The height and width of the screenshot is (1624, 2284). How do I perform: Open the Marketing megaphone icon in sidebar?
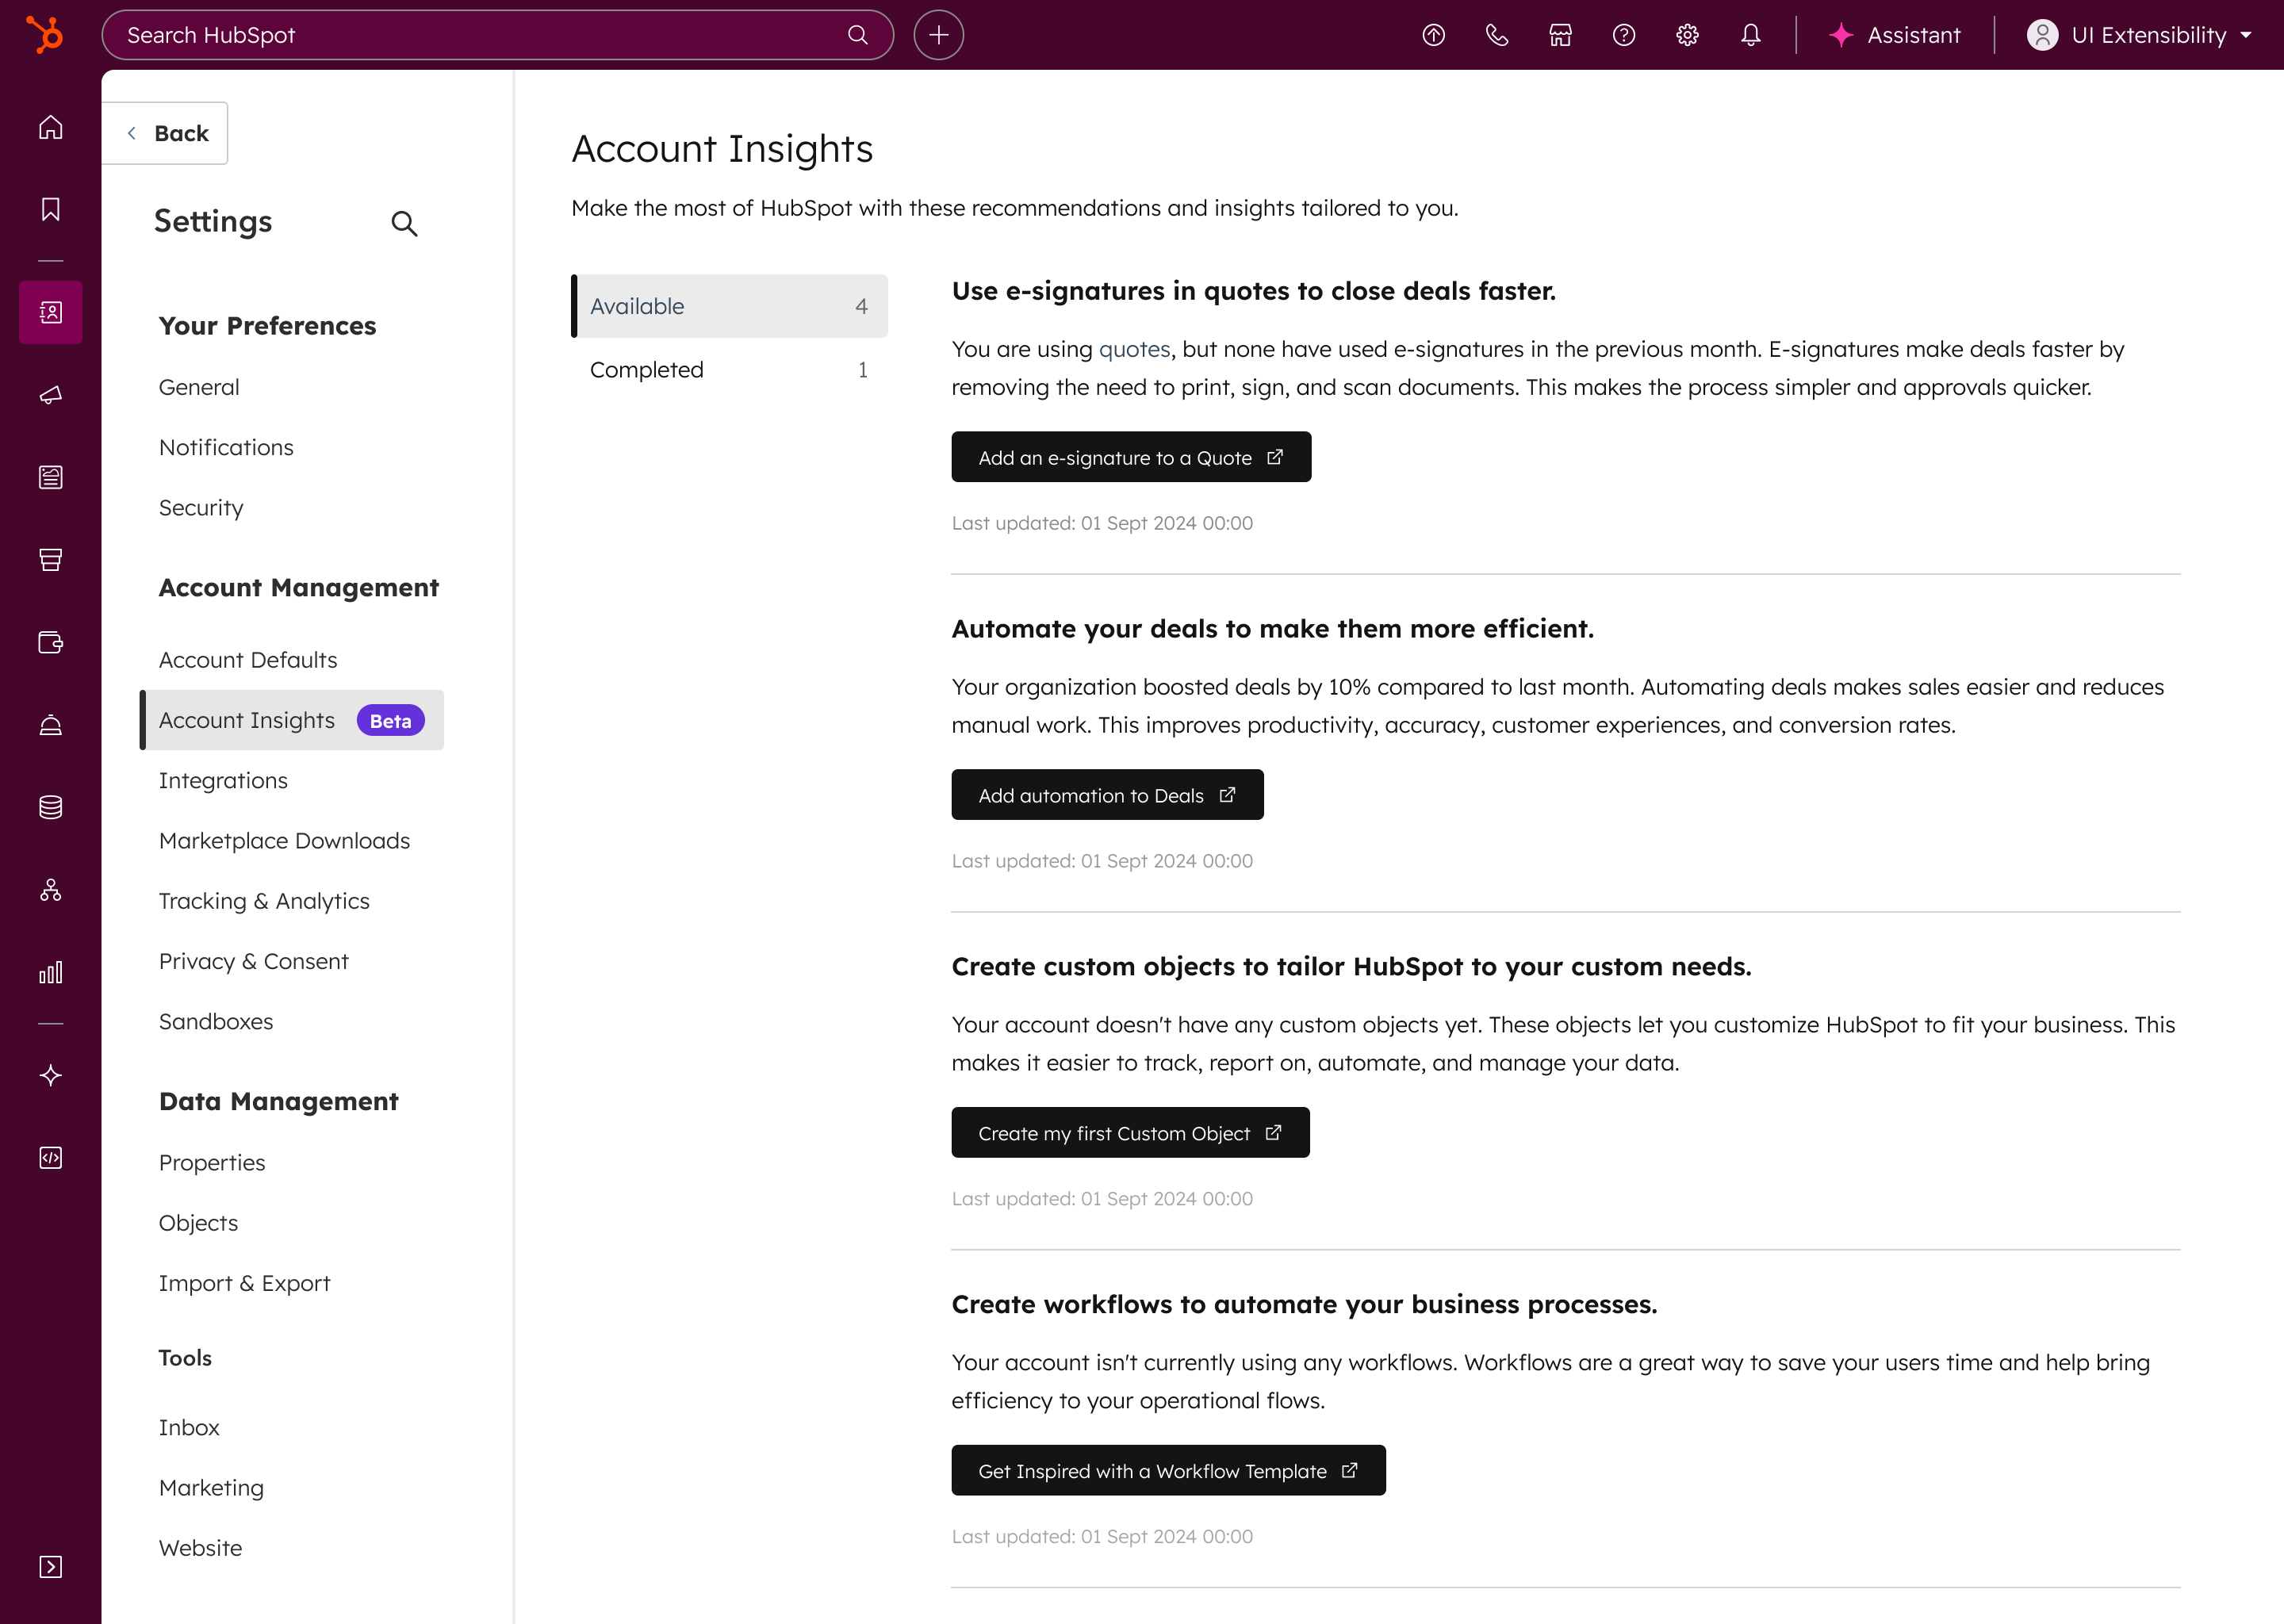pyautogui.click(x=51, y=395)
